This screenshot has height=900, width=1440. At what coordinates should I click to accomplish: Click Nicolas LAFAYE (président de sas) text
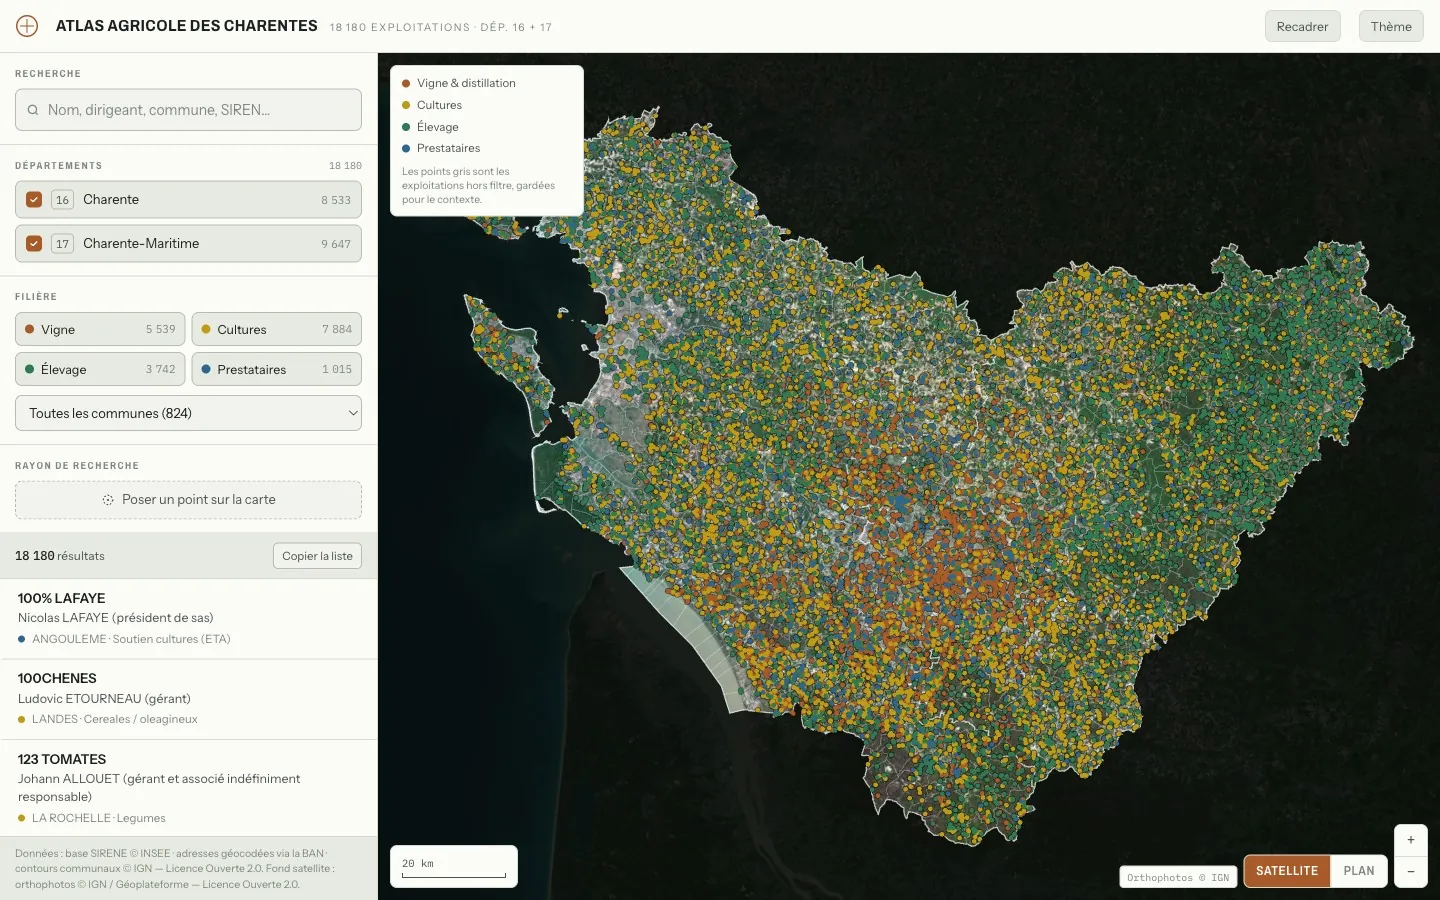(x=115, y=618)
